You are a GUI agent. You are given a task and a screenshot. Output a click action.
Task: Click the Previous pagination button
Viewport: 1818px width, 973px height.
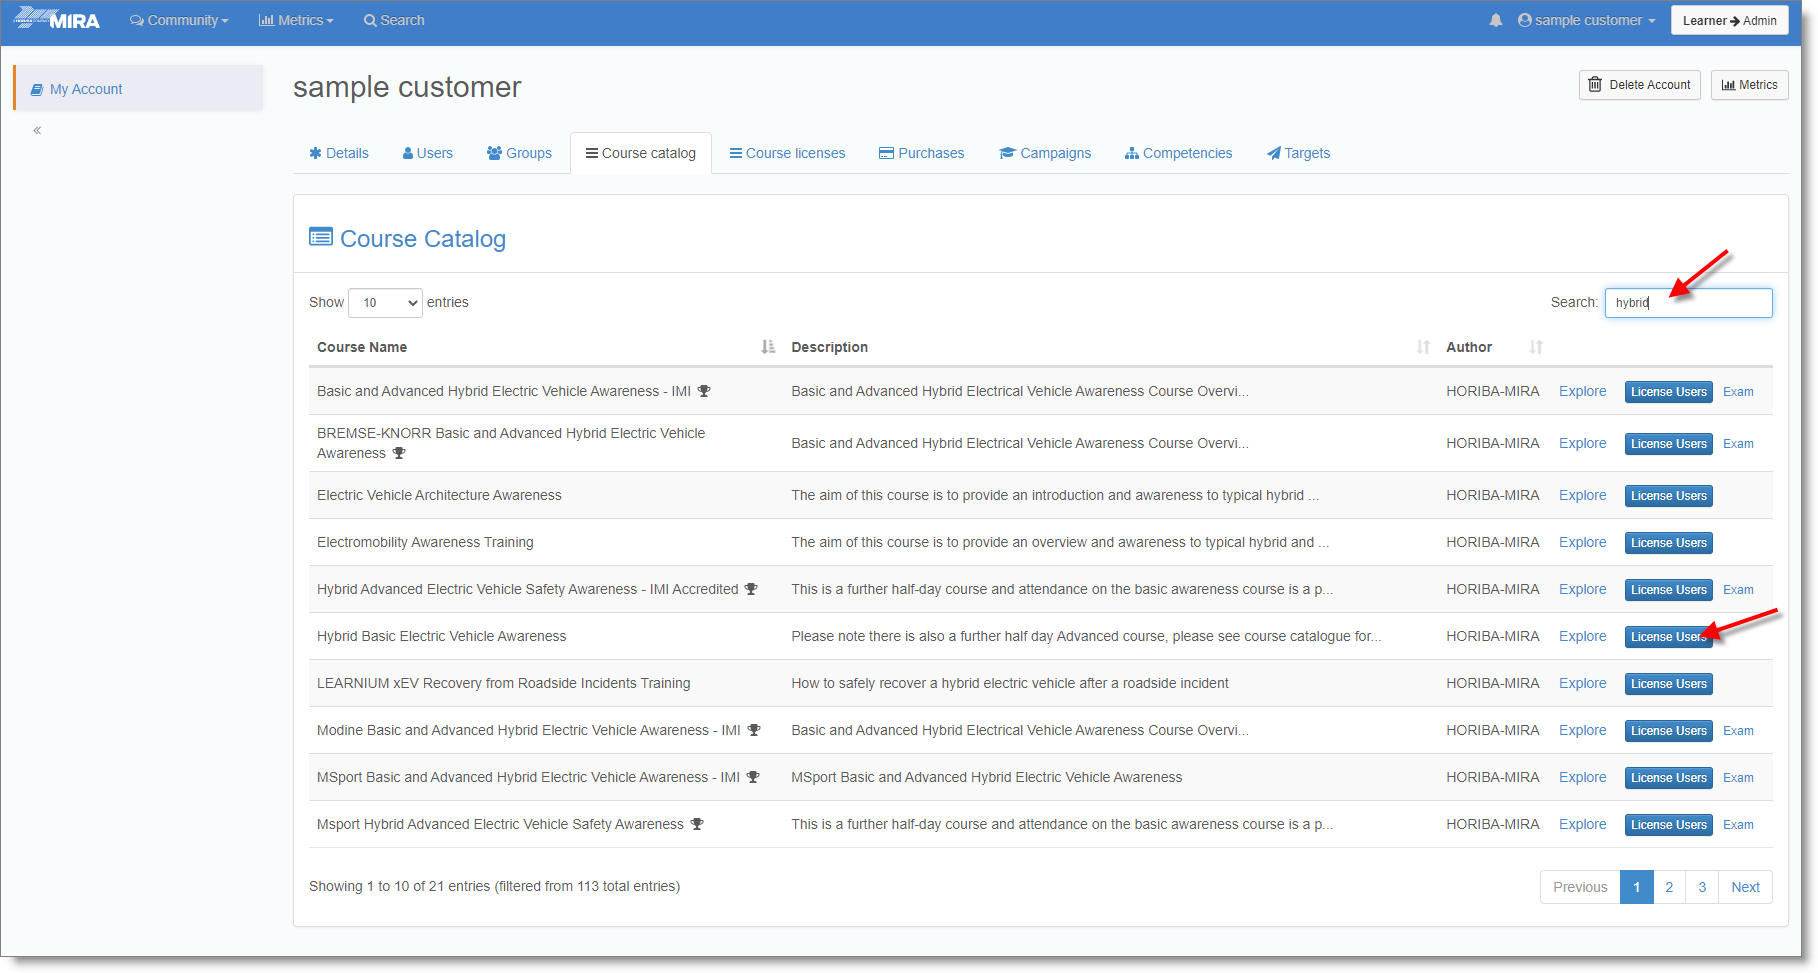(1580, 887)
